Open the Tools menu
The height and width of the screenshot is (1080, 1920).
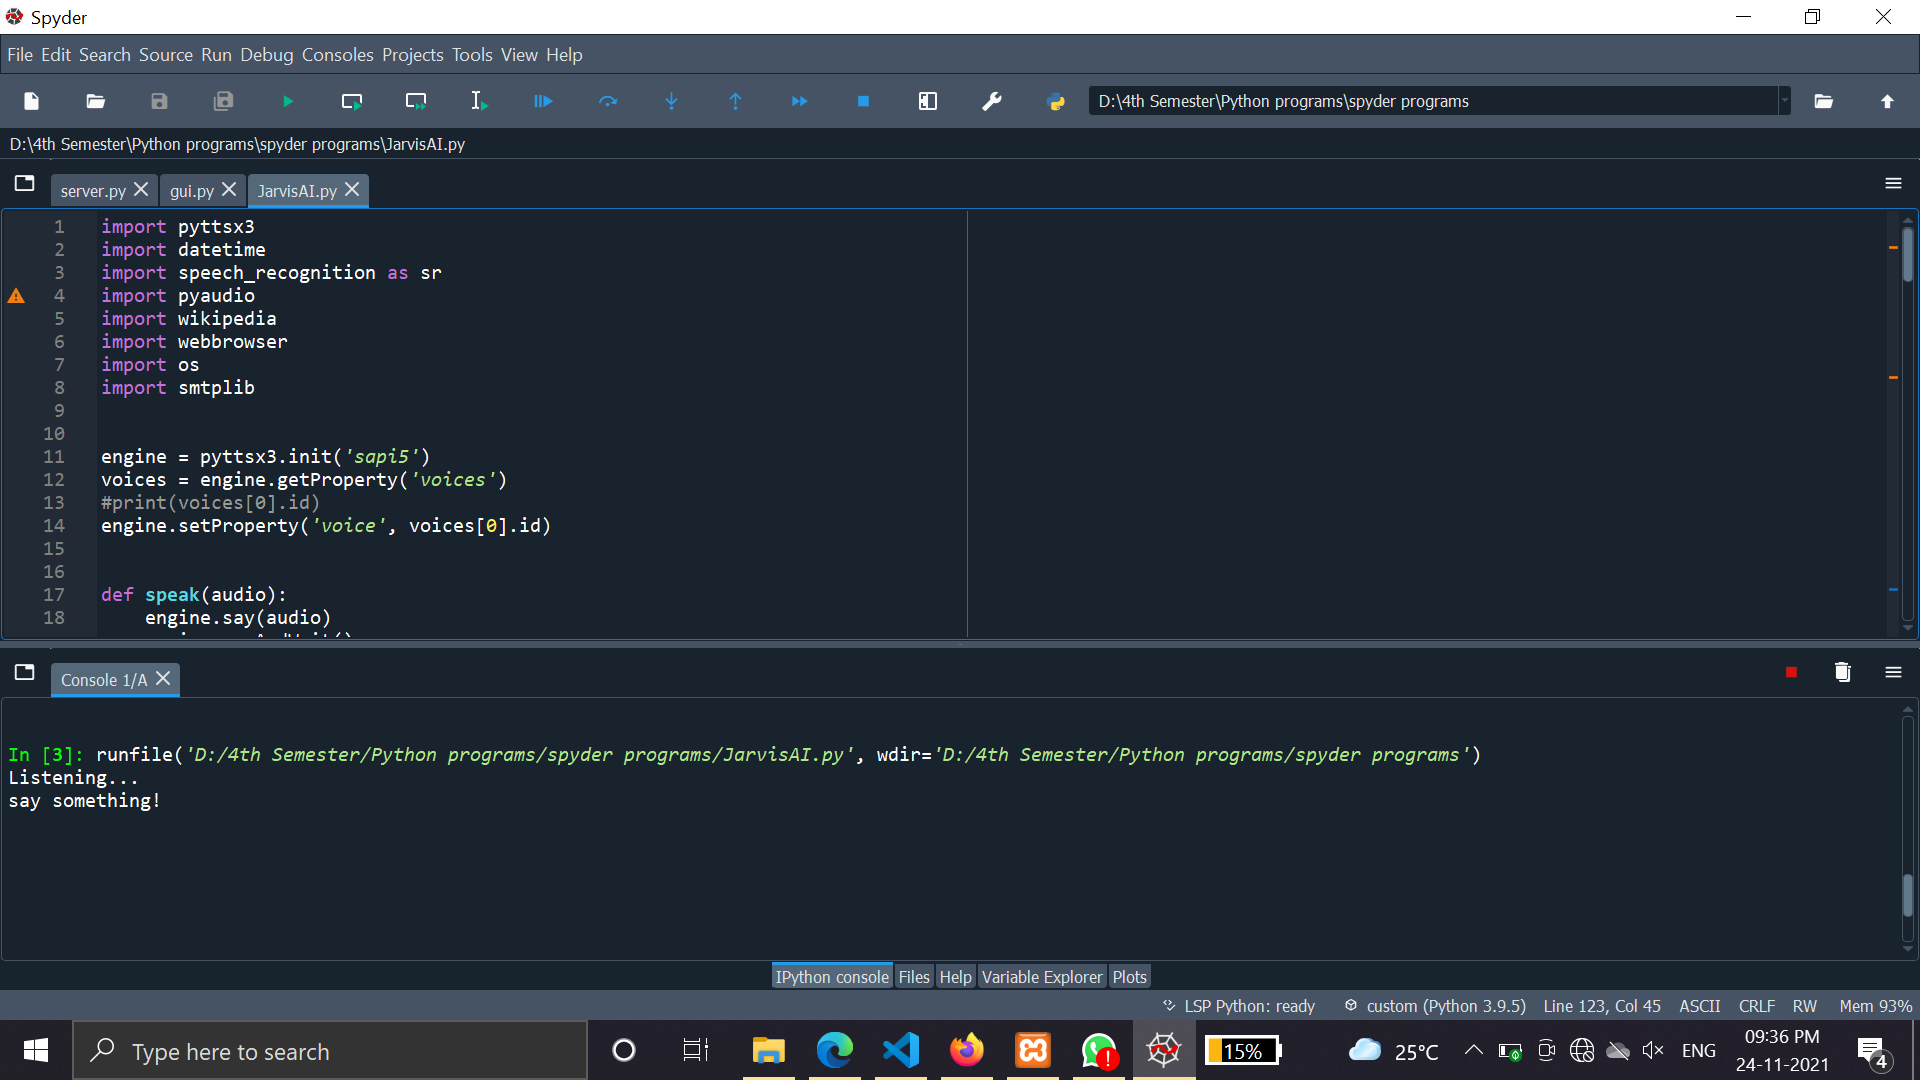pyautogui.click(x=472, y=55)
